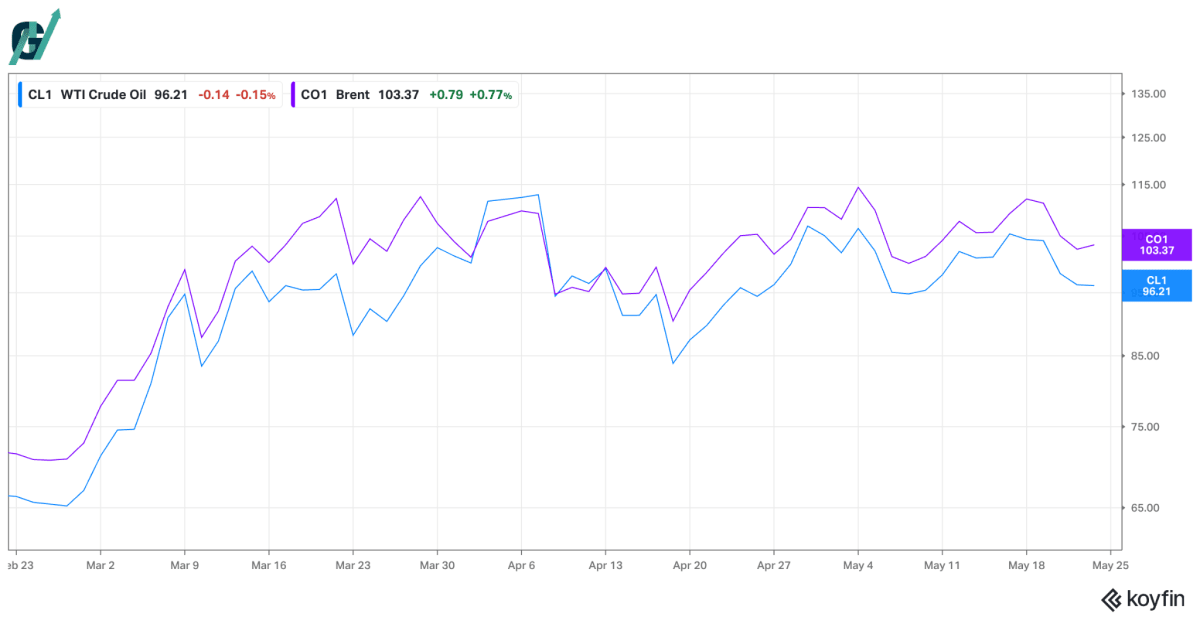Click the blue CL1 color bar
Screen dimensions: 1200x620
[21, 95]
